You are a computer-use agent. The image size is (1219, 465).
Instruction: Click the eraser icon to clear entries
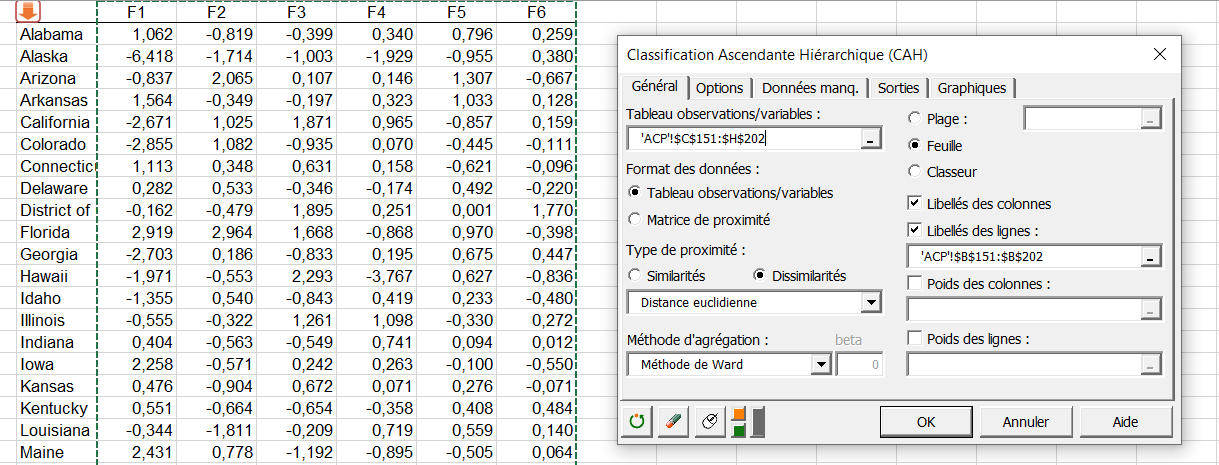pos(672,422)
